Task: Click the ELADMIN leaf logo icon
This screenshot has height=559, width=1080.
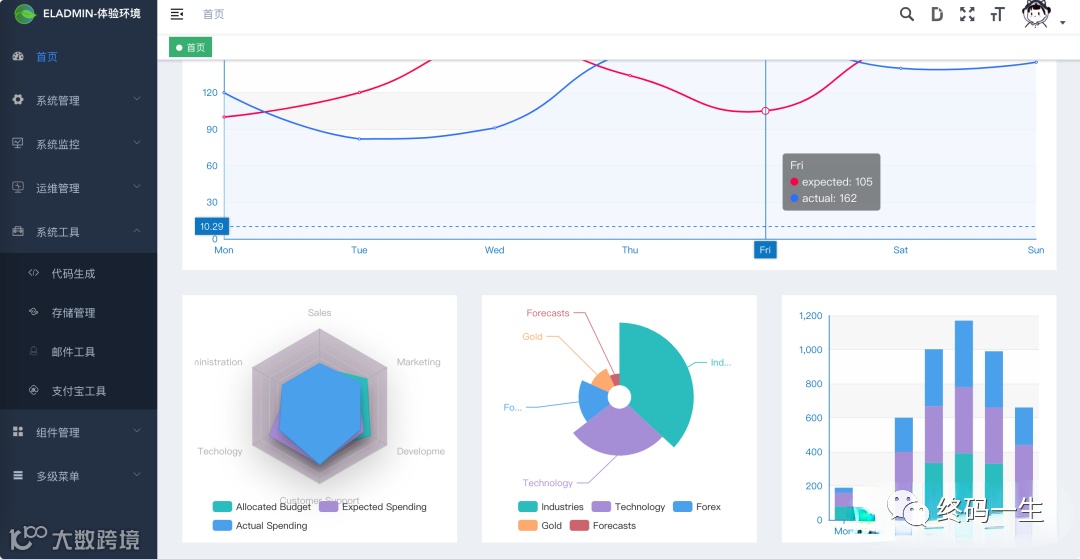Action: (25, 14)
